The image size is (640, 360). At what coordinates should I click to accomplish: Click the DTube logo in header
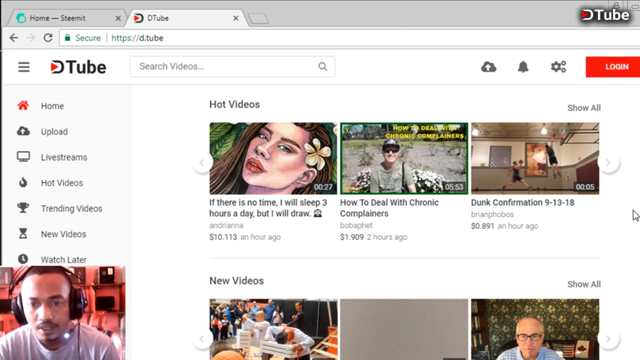pos(78,67)
